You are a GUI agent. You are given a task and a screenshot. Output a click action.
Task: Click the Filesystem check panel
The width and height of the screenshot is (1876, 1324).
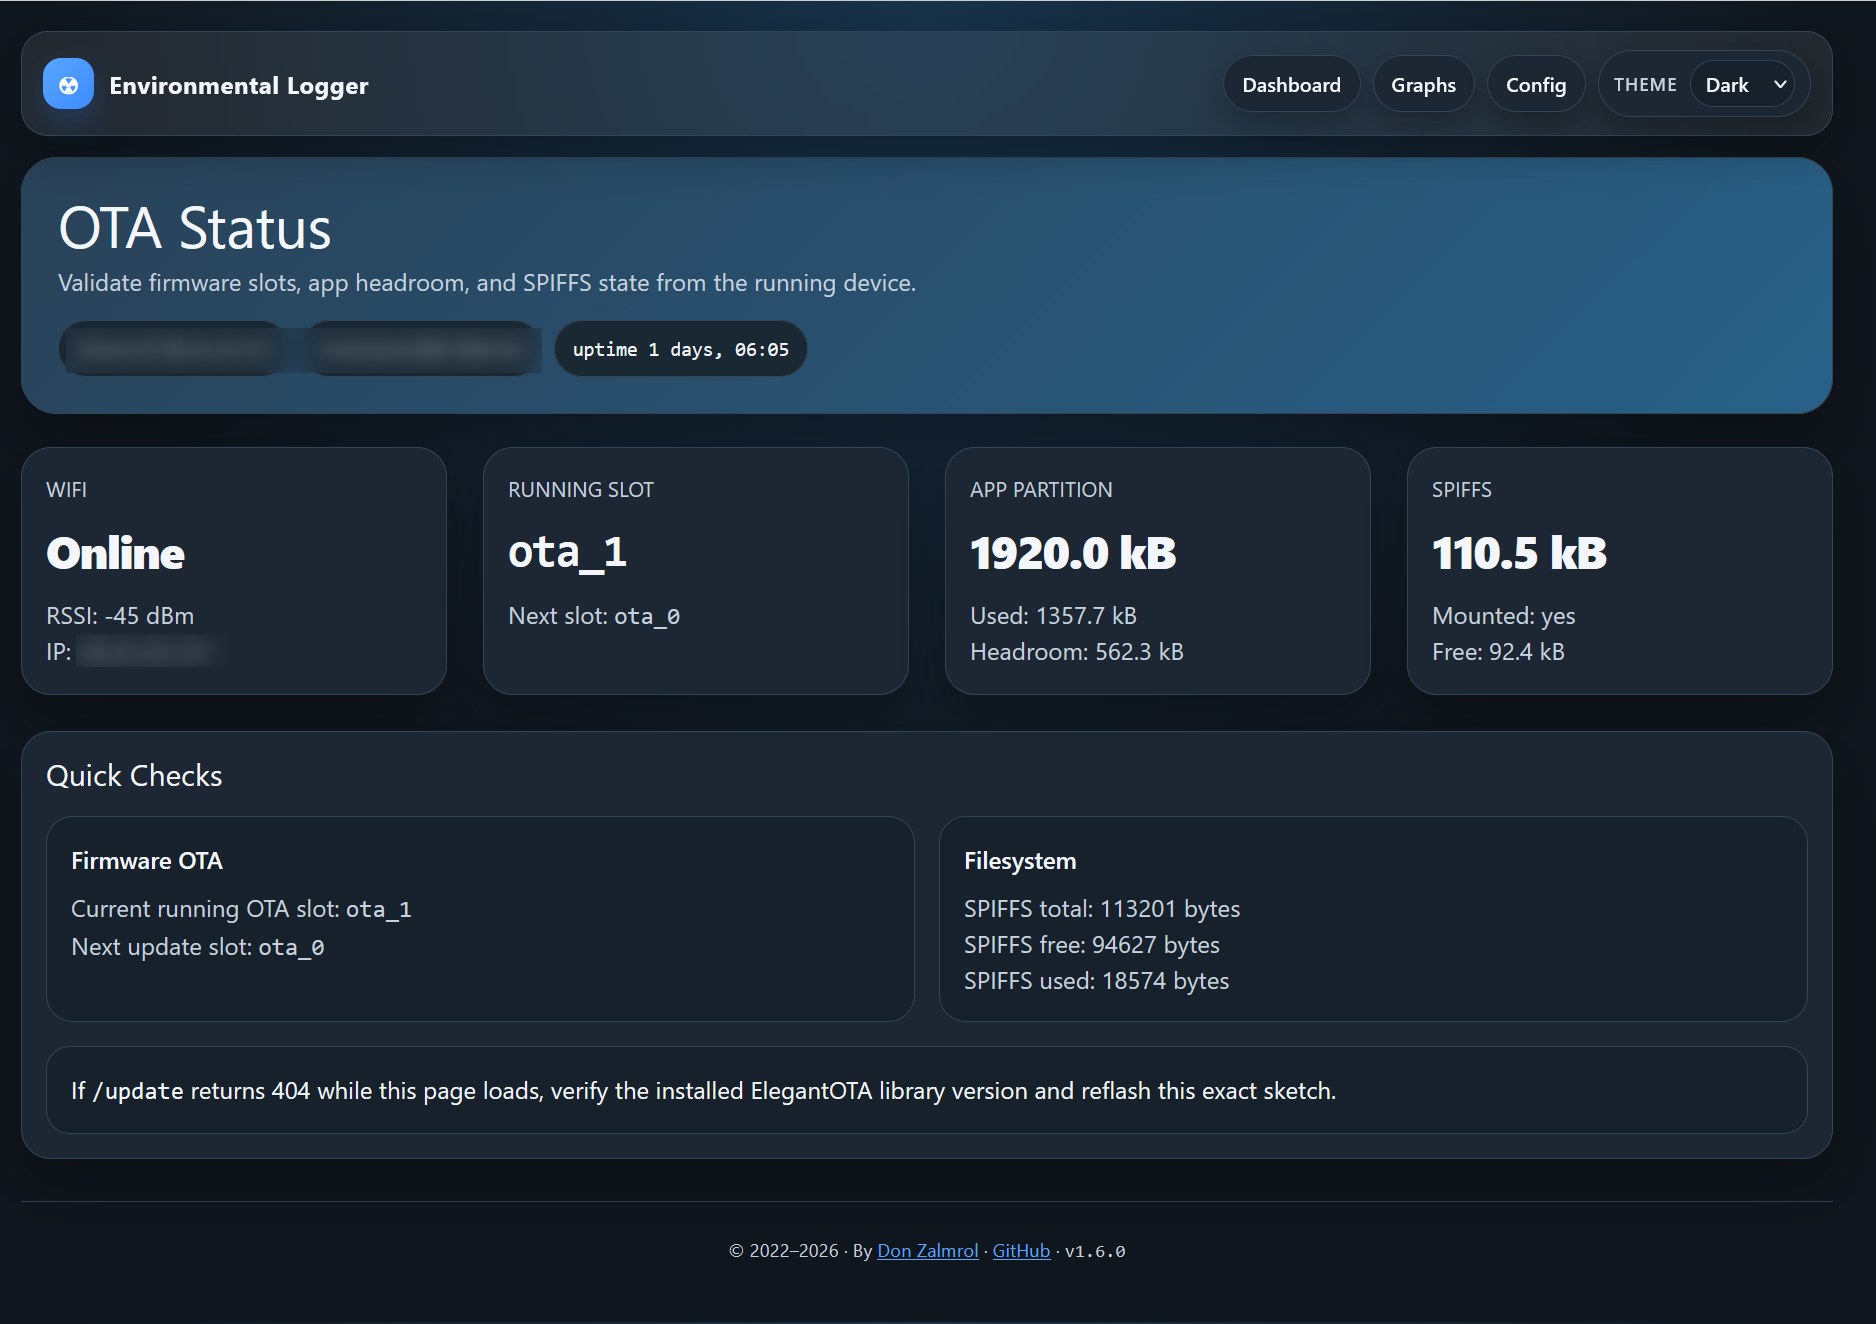pos(1373,919)
